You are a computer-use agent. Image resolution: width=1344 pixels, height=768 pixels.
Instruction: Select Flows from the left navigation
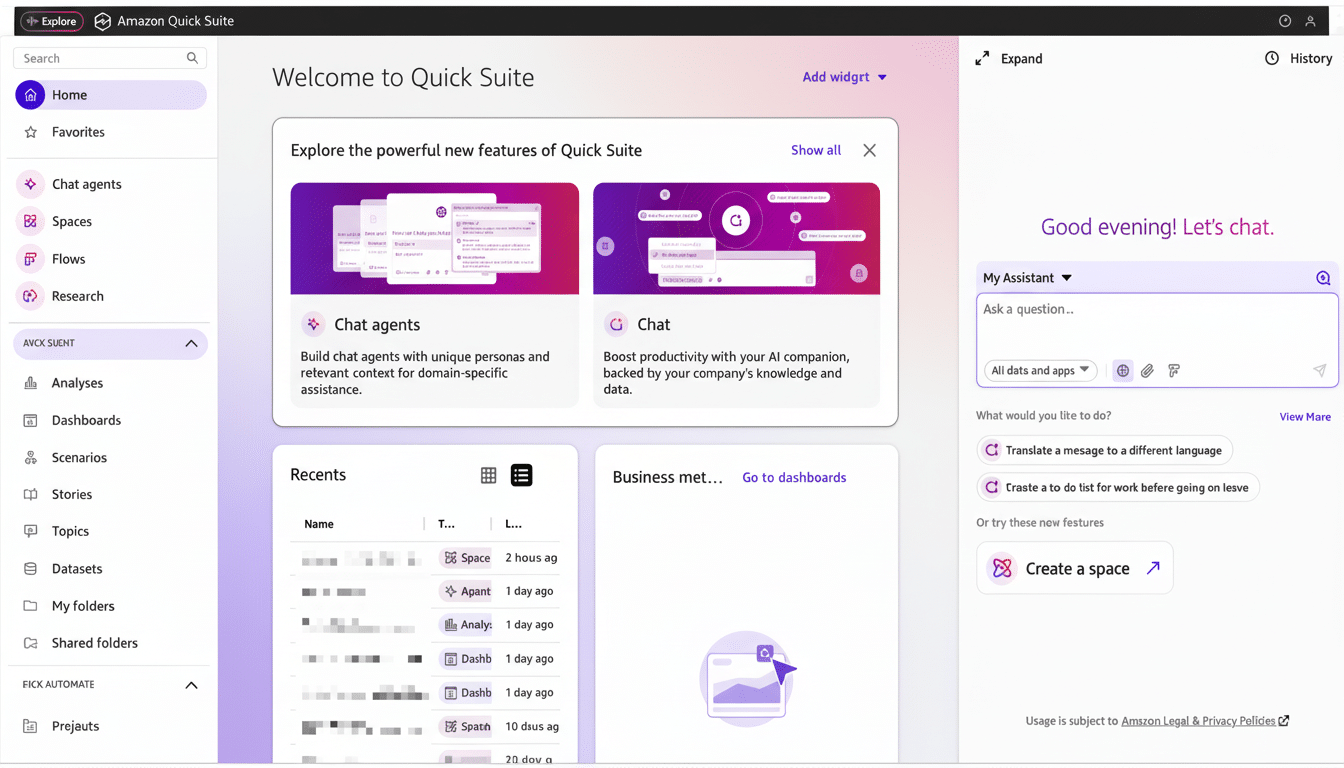72,258
